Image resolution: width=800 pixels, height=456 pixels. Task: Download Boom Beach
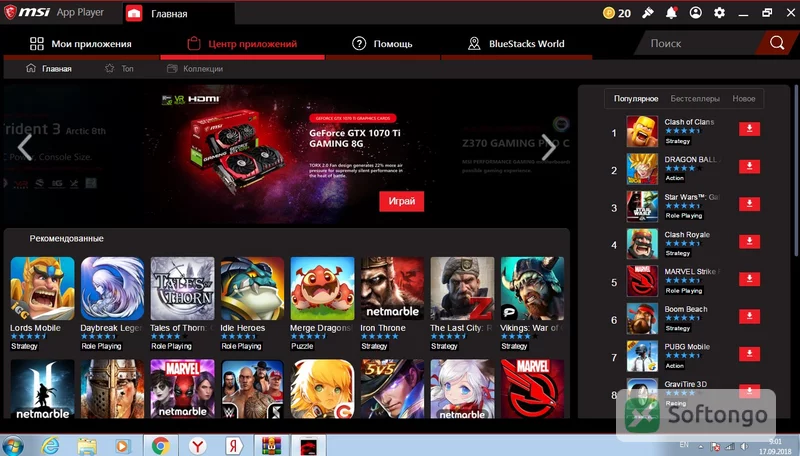[x=749, y=316]
